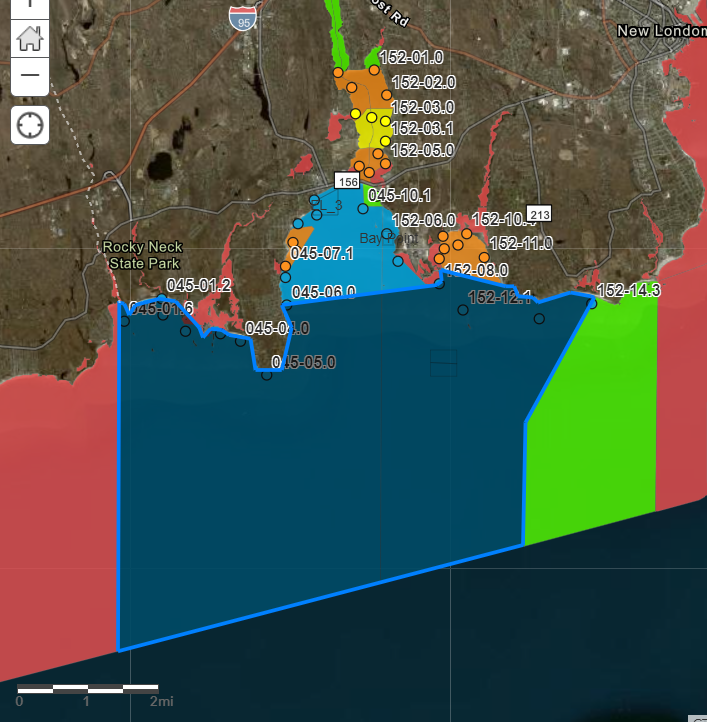The image size is (707, 722).
Task: Select station marker 152-02.0
Action: click(386, 95)
